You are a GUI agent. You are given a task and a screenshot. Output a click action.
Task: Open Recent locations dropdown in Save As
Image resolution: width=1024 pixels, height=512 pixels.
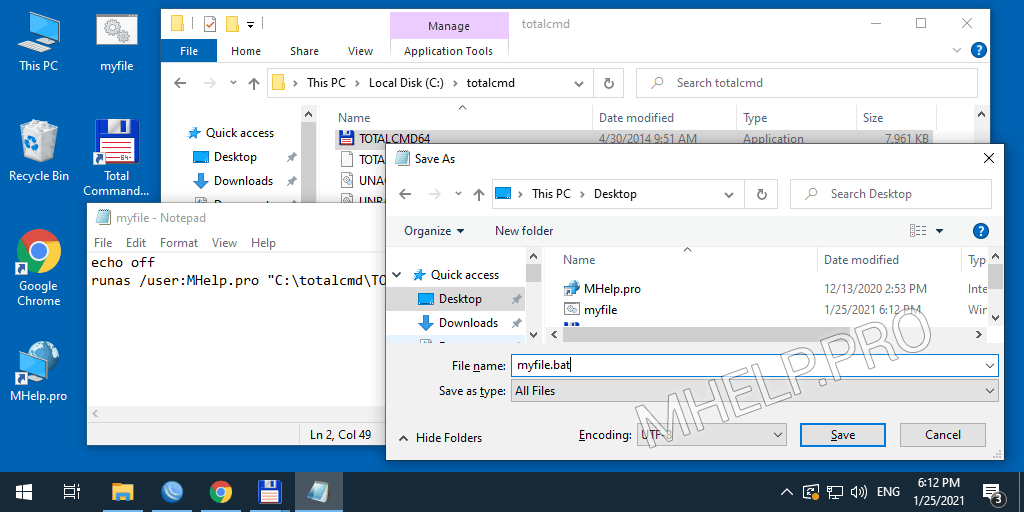click(458, 194)
